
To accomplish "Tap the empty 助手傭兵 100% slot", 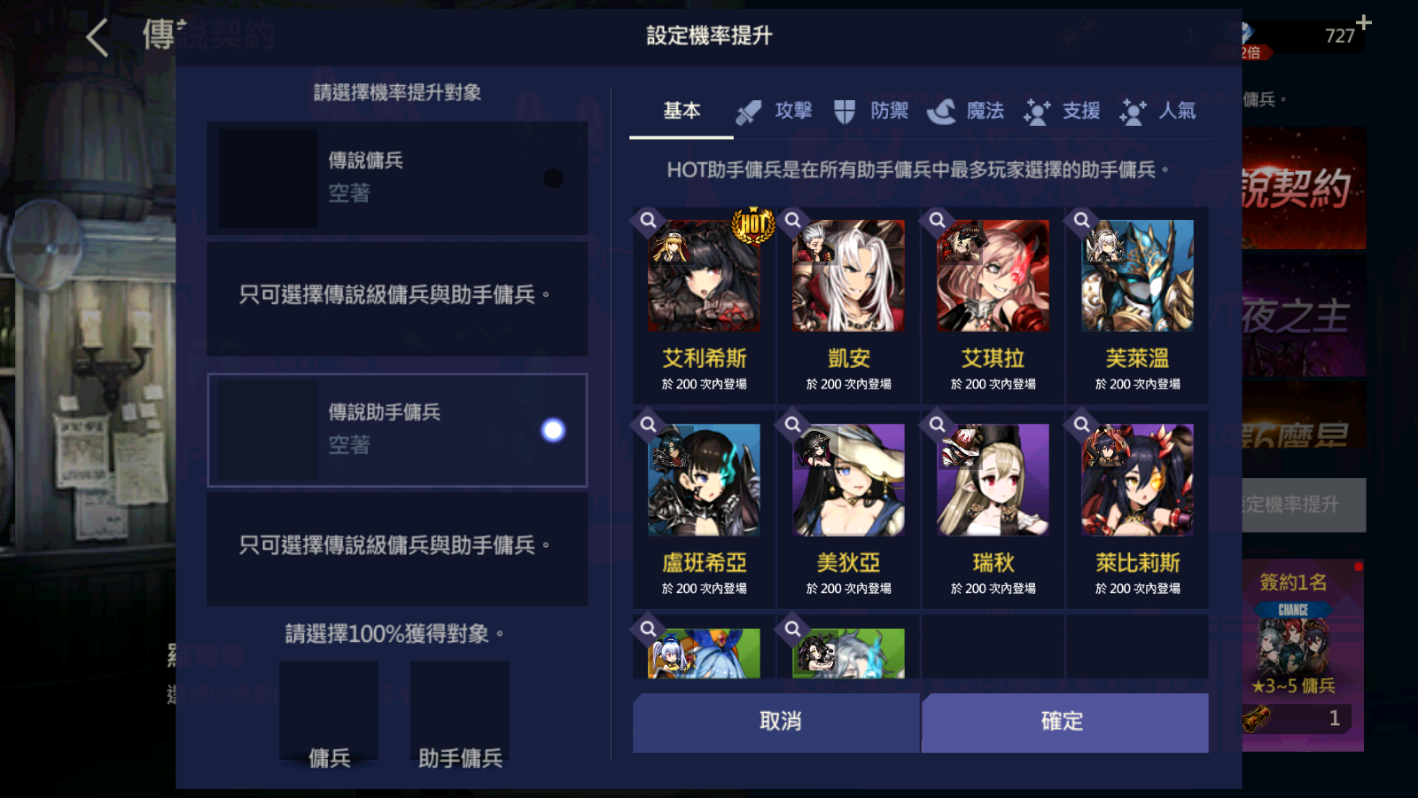I will coord(459,710).
